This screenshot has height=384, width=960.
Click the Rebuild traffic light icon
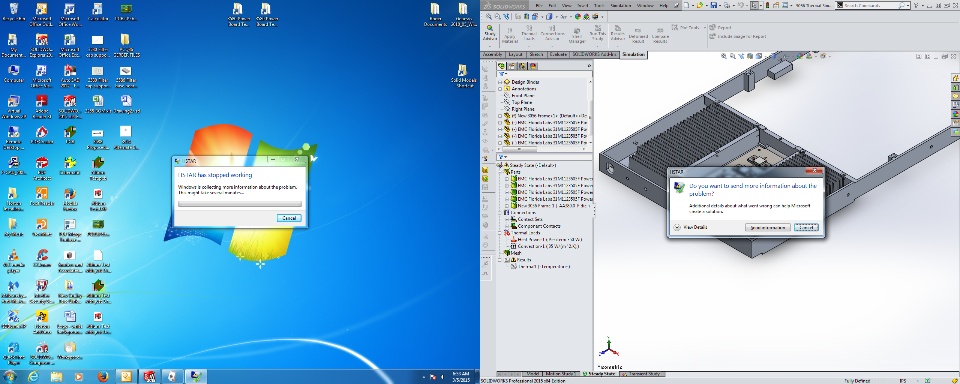click(768, 5)
